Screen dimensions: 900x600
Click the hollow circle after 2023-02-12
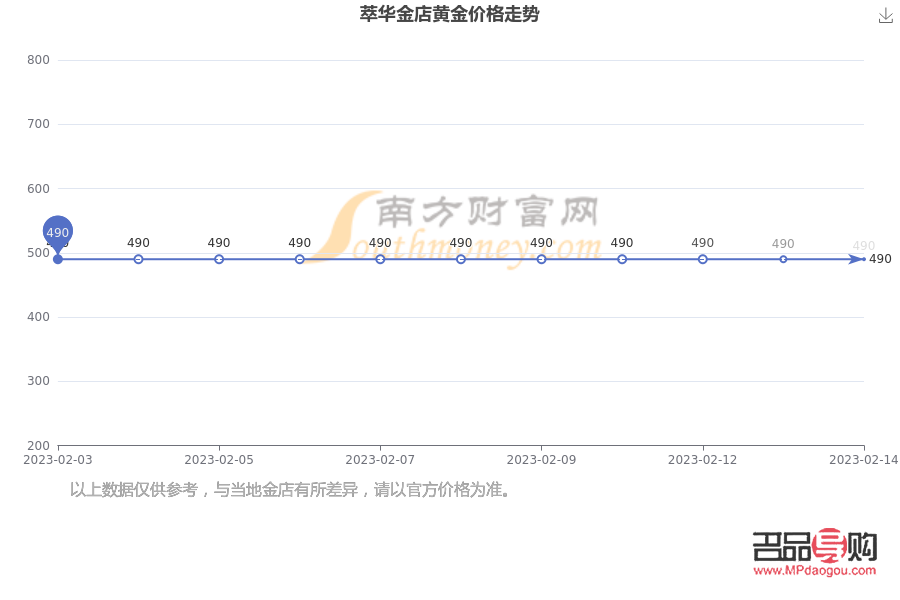[x=782, y=257]
